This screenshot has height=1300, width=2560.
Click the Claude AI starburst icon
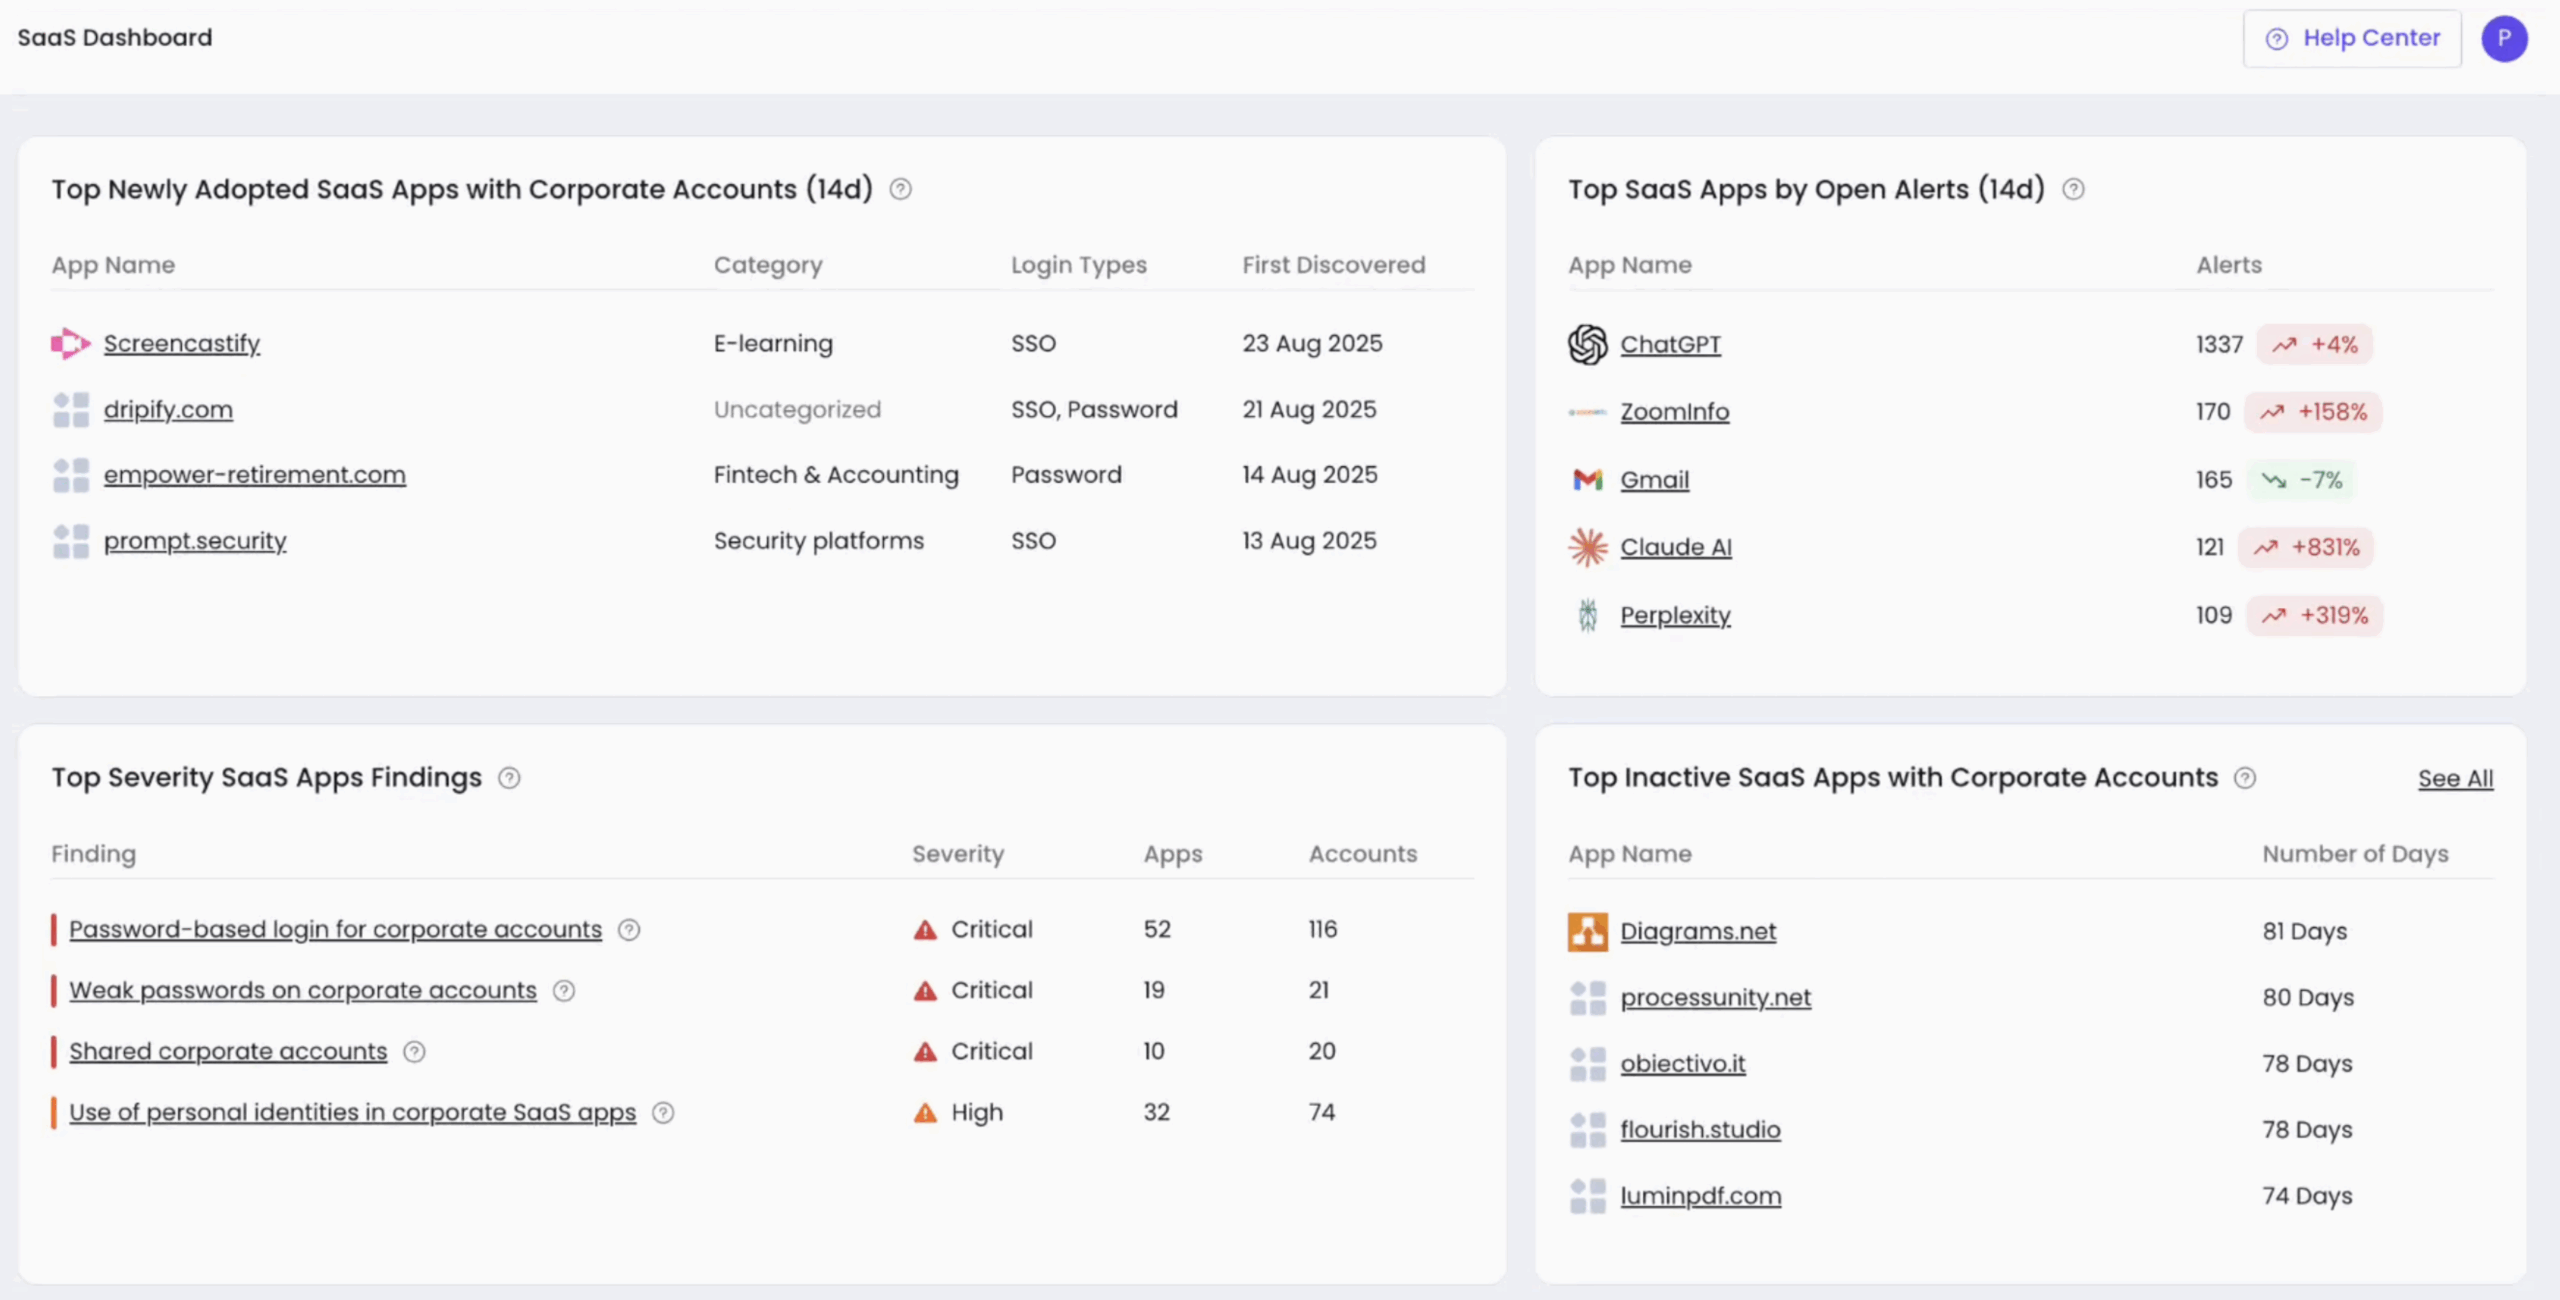click(1587, 547)
